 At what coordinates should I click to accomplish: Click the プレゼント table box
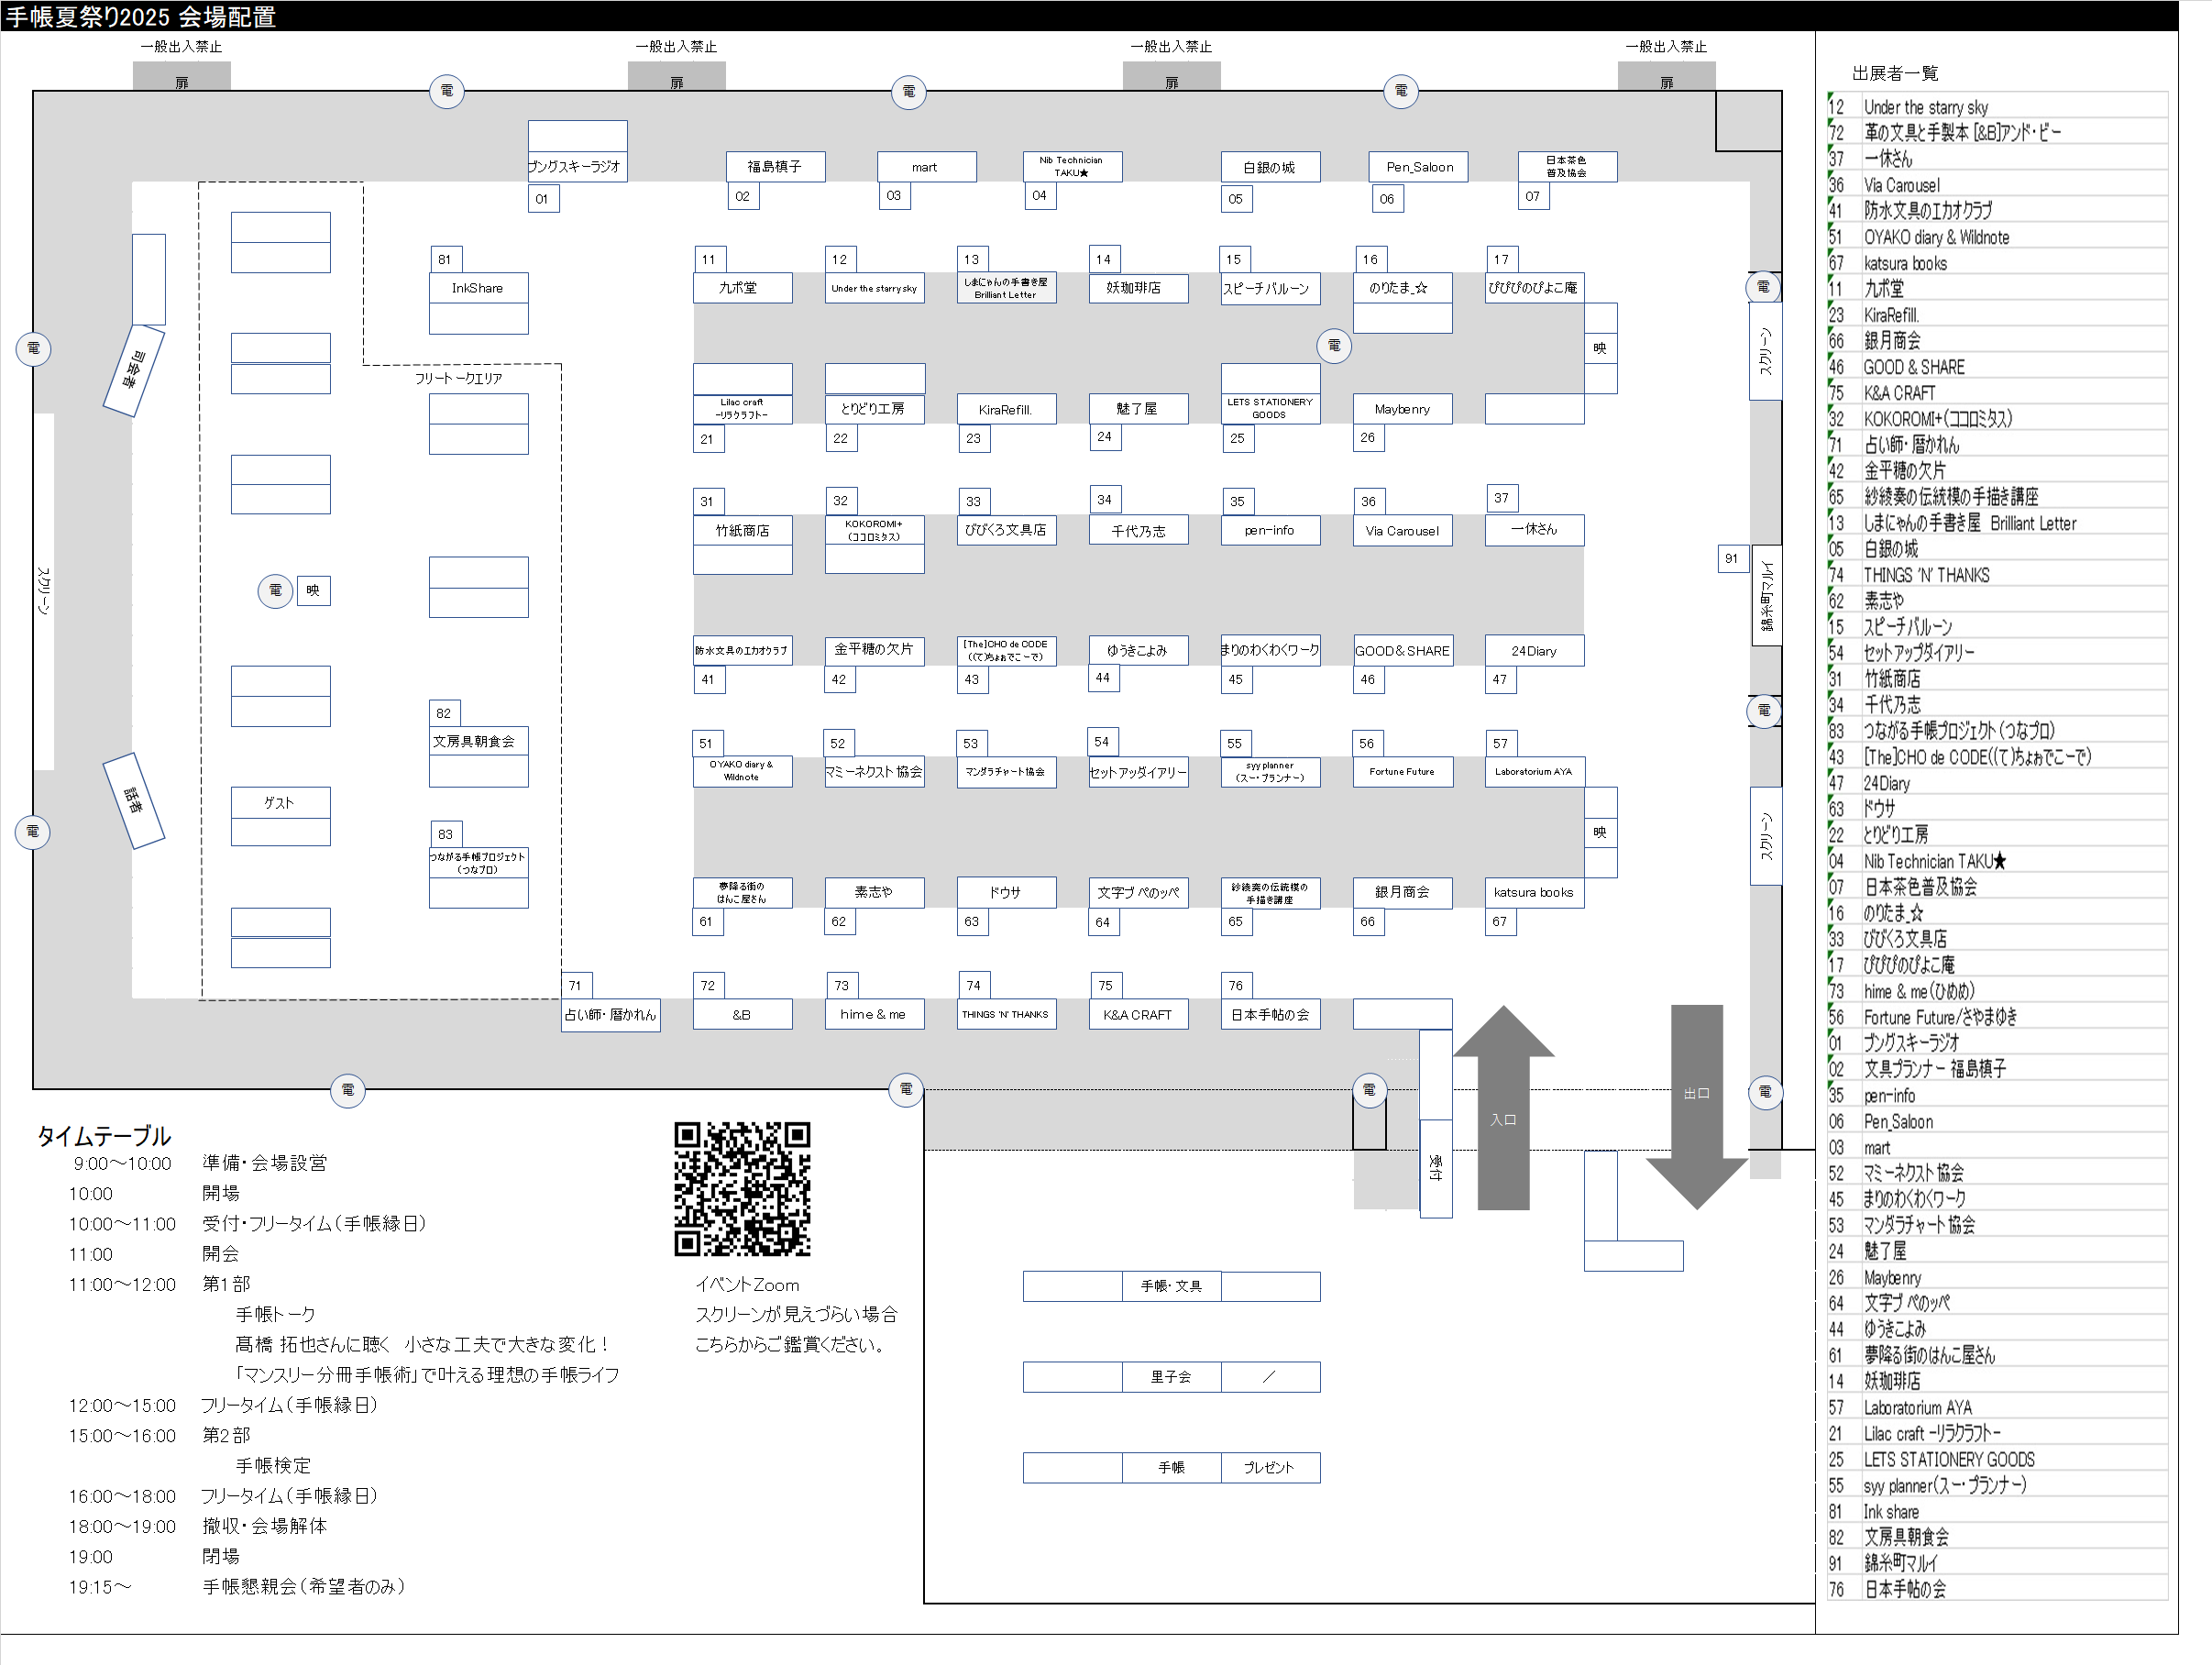[1269, 1467]
